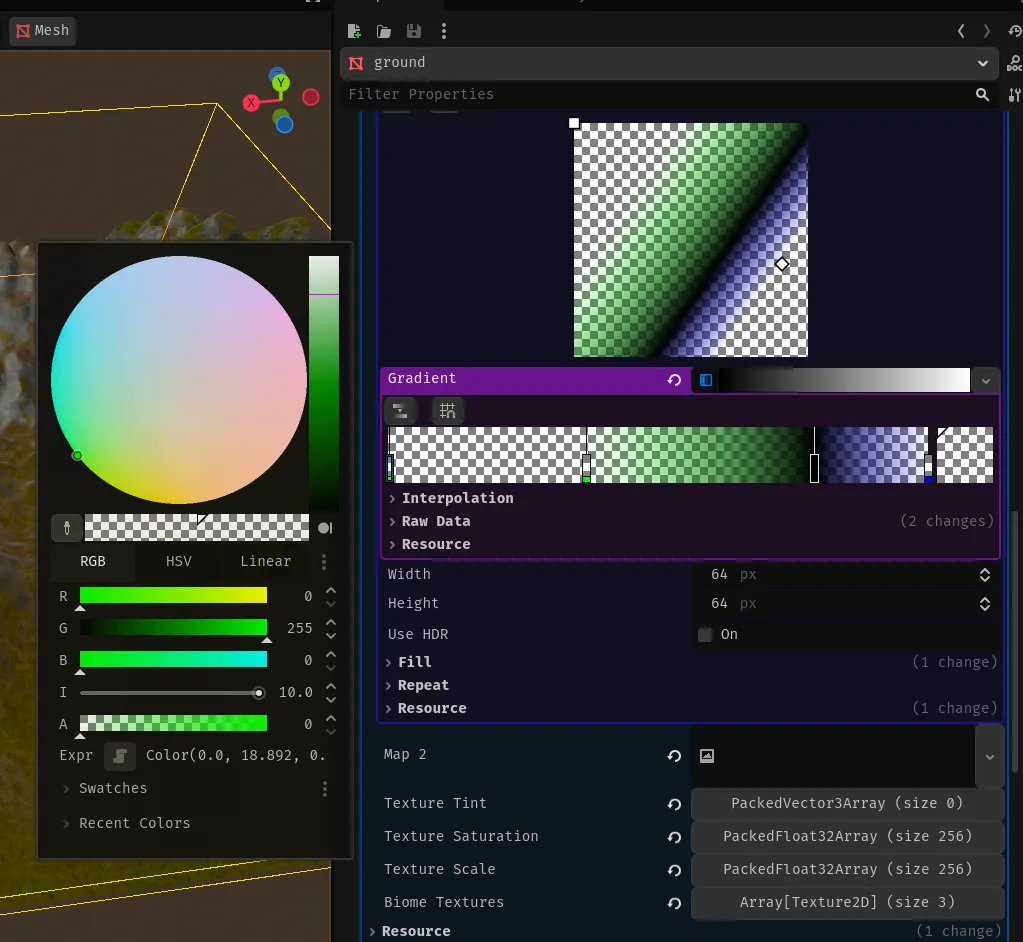Toggle gradient grid snapping
This screenshot has height=942, width=1023.
pos(447,410)
